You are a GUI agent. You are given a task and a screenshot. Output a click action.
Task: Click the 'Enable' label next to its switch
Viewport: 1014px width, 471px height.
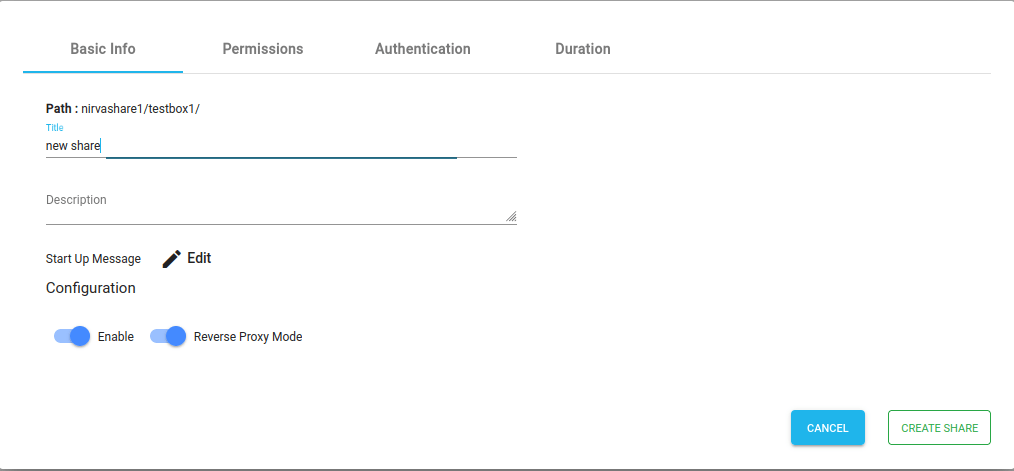tap(116, 336)
